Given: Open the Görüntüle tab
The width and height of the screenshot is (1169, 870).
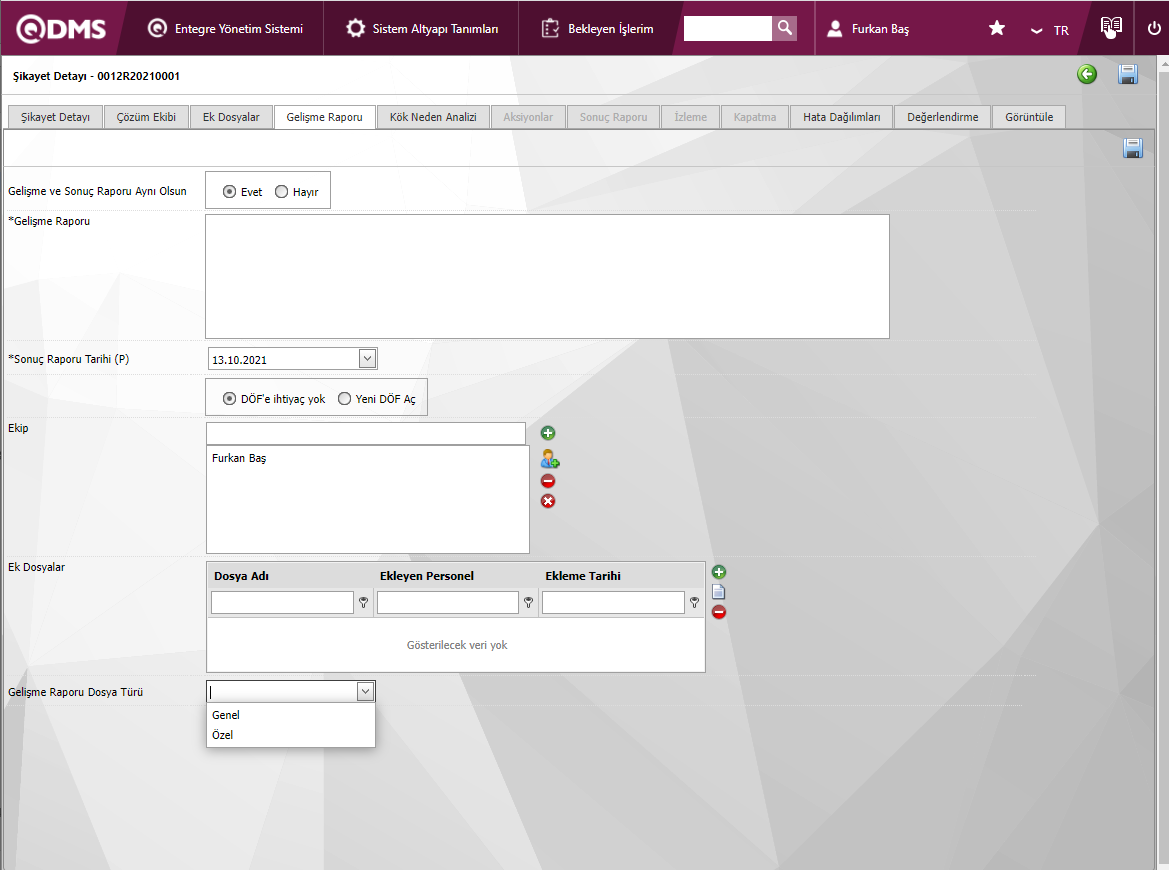Looking at the screenshot, I should pos(1029,117).
